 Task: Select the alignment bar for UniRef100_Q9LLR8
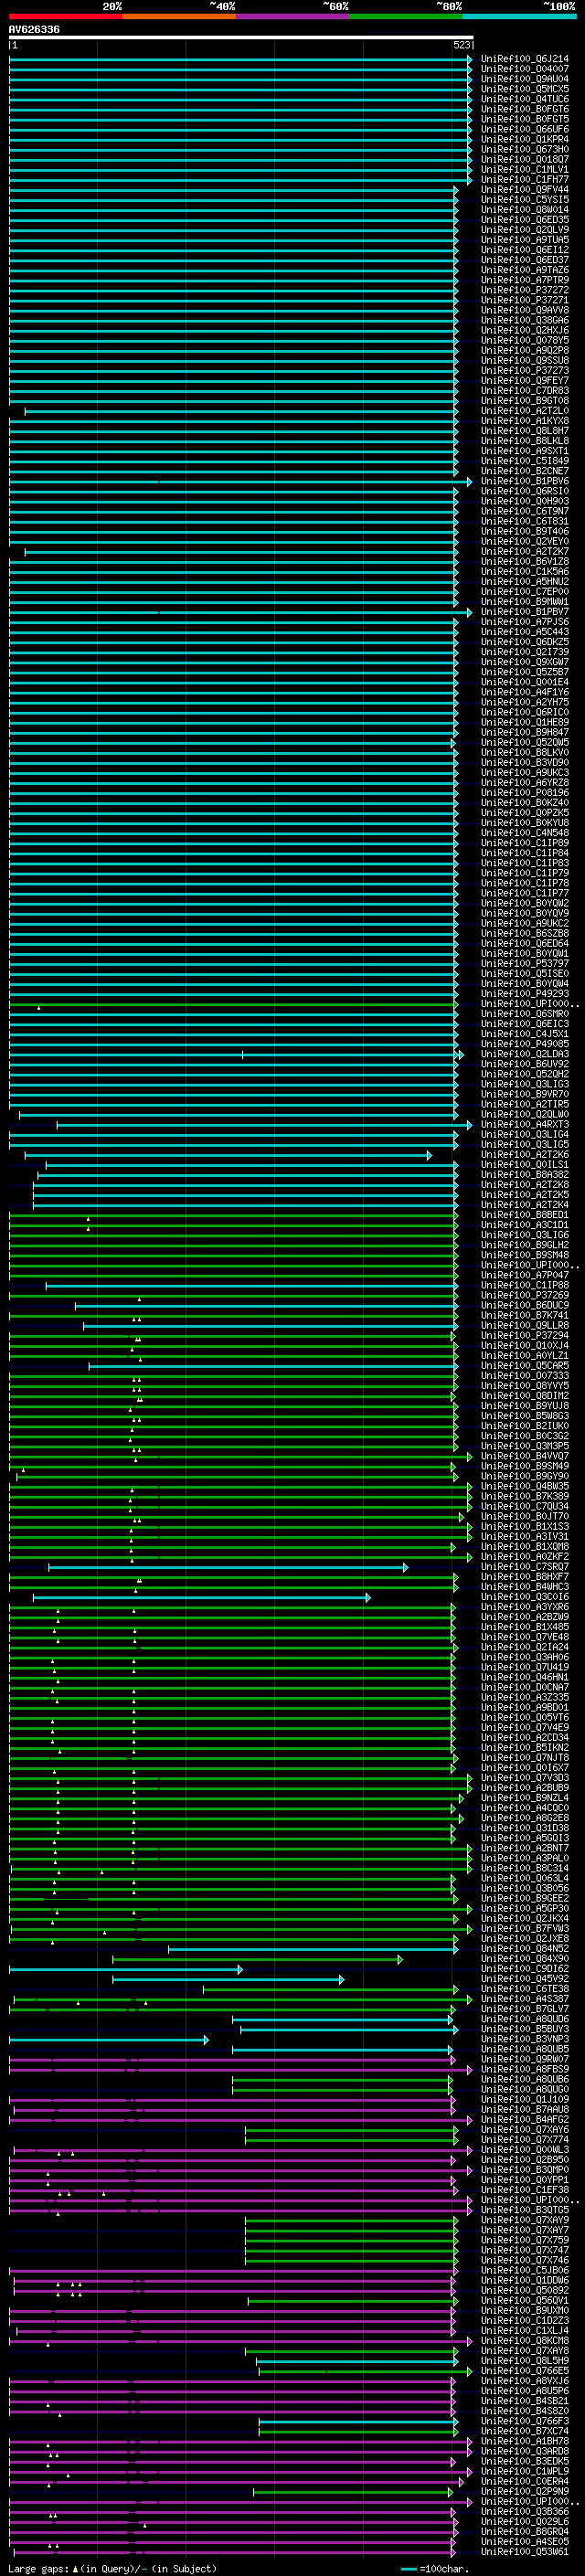point(271,1326)
